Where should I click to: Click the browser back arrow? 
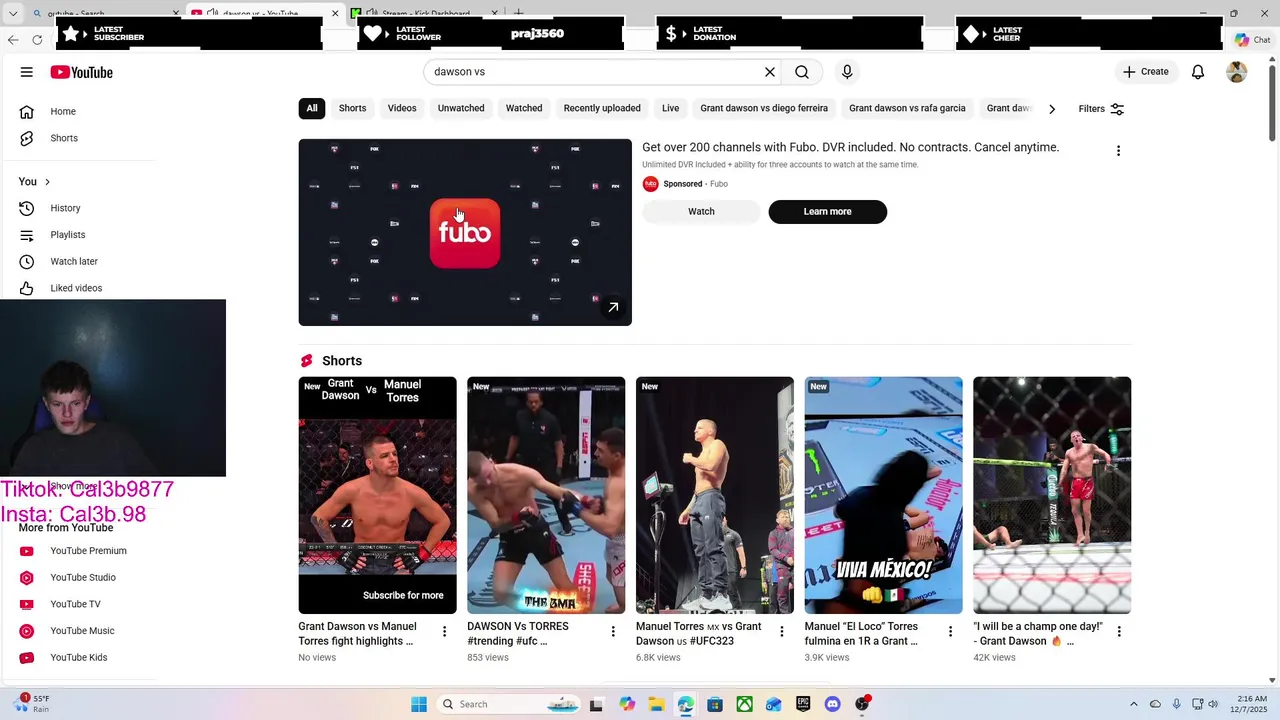(13, 40)
